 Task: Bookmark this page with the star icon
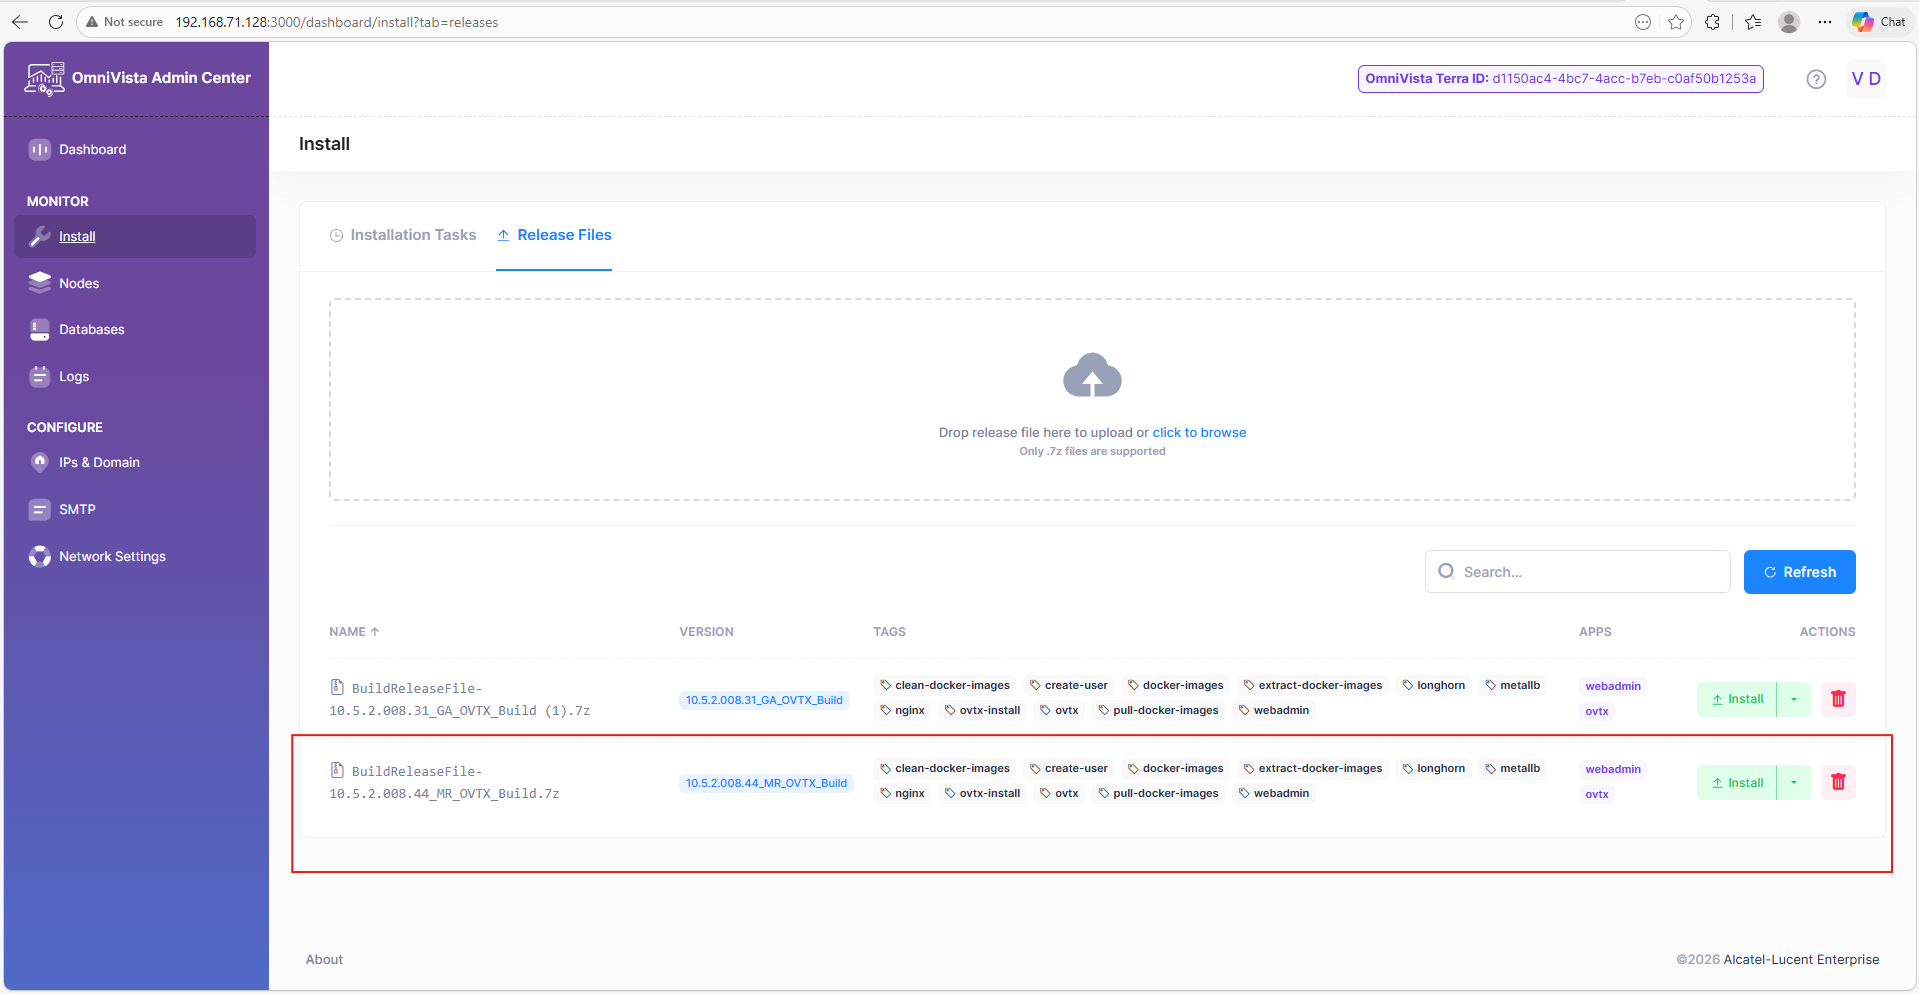(x=1676, y=22)
